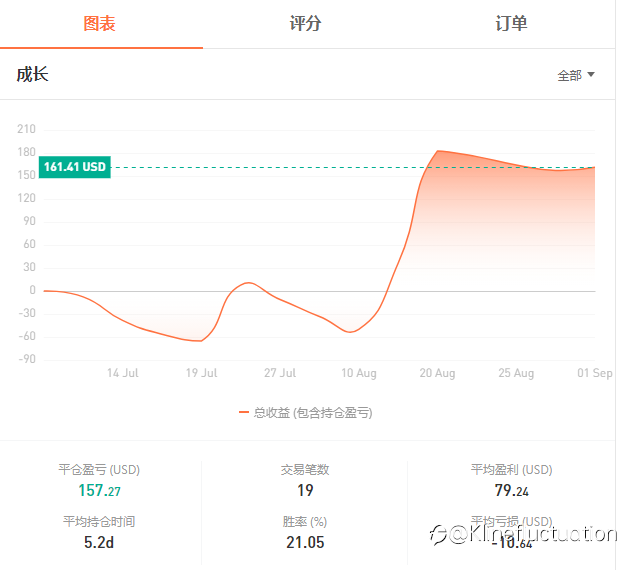Click the 平均盈利 (USD) label
Image resolution: width=623 pixels, height=570 pixels.
(512, 470)
